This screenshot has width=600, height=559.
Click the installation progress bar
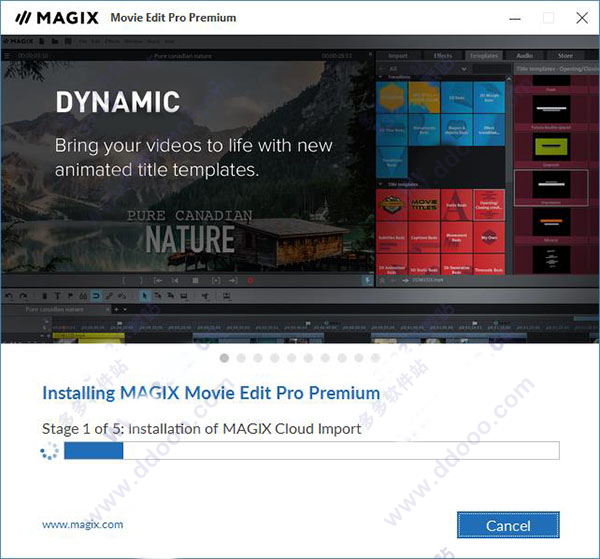311,450
